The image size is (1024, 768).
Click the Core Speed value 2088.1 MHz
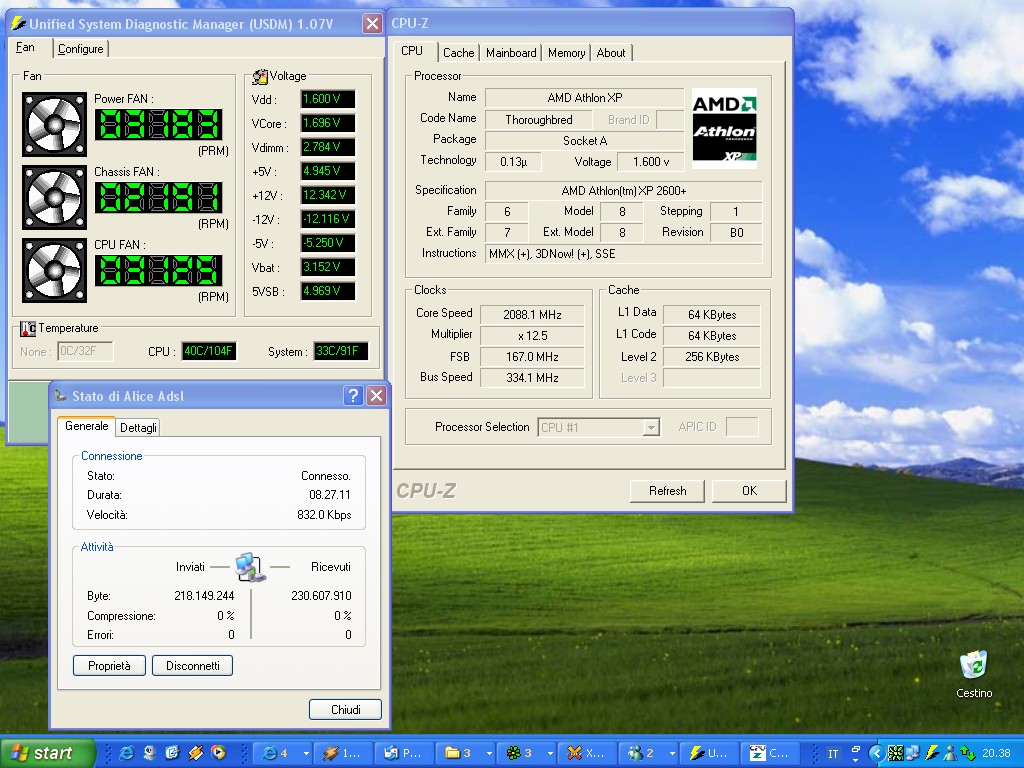click(x=532, y=315)
